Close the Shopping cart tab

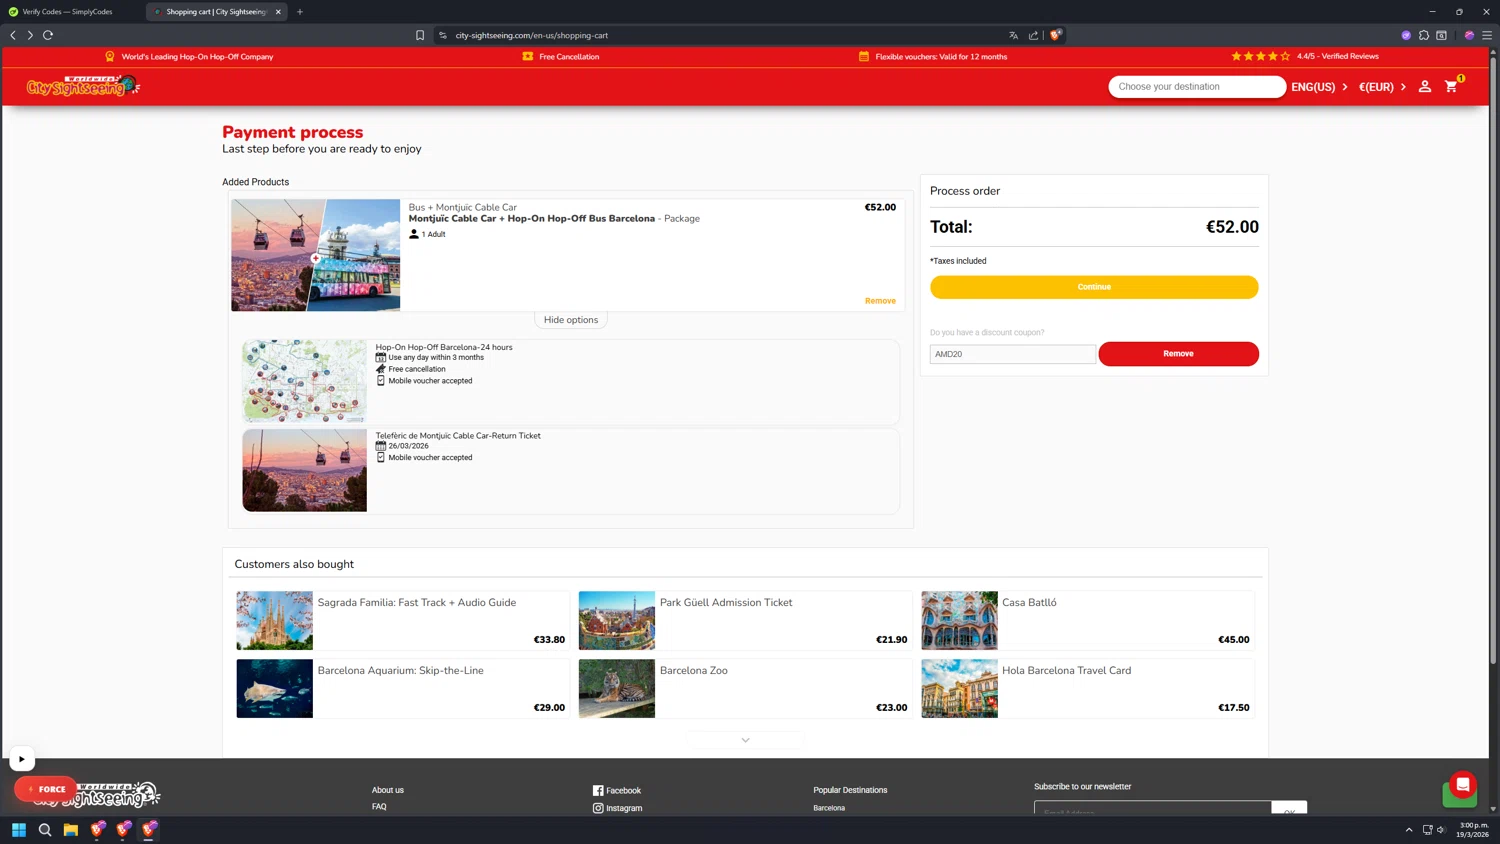[278, 12]
